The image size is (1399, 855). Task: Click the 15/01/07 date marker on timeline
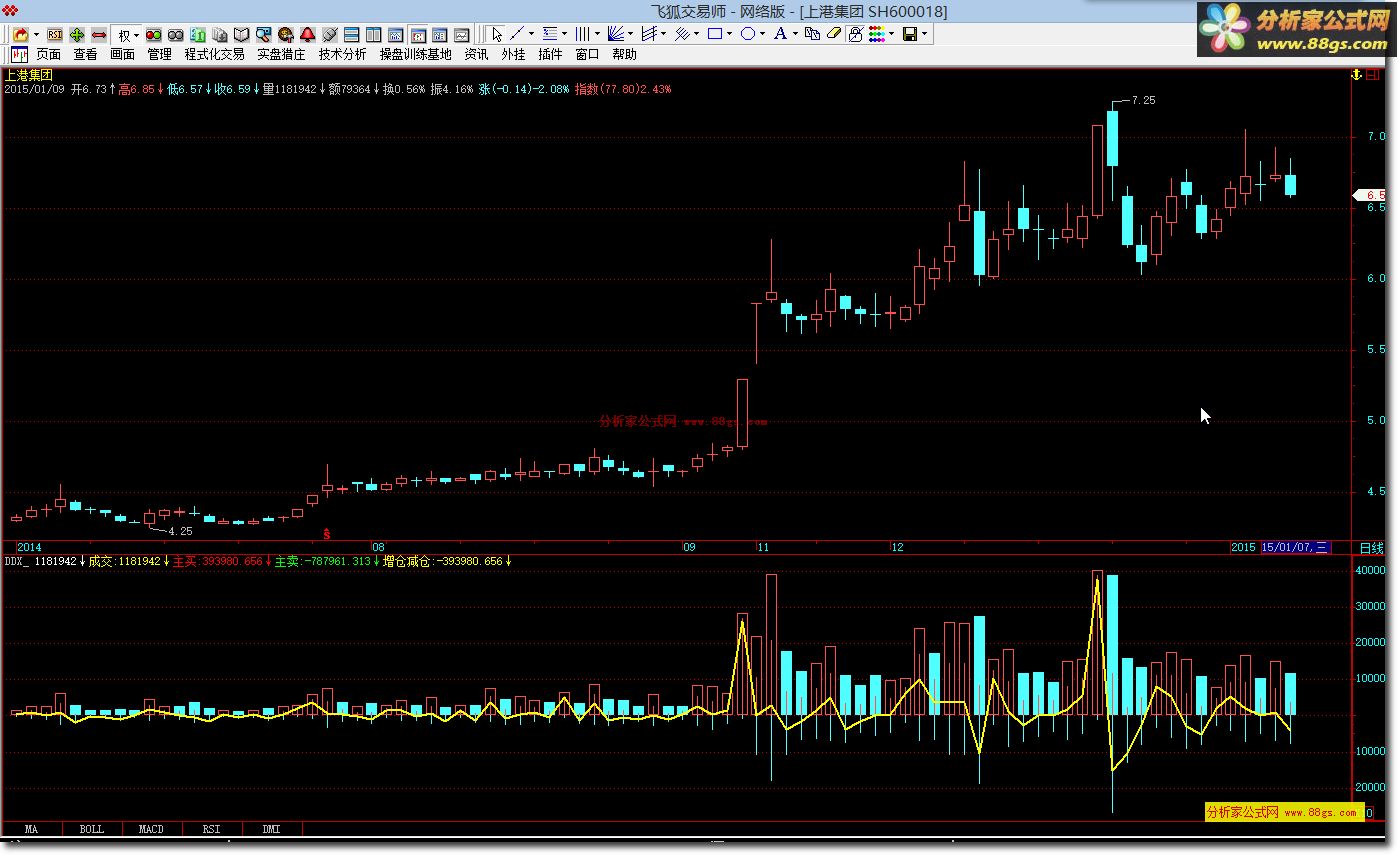pyautogui.click(x=1296, y=547)
